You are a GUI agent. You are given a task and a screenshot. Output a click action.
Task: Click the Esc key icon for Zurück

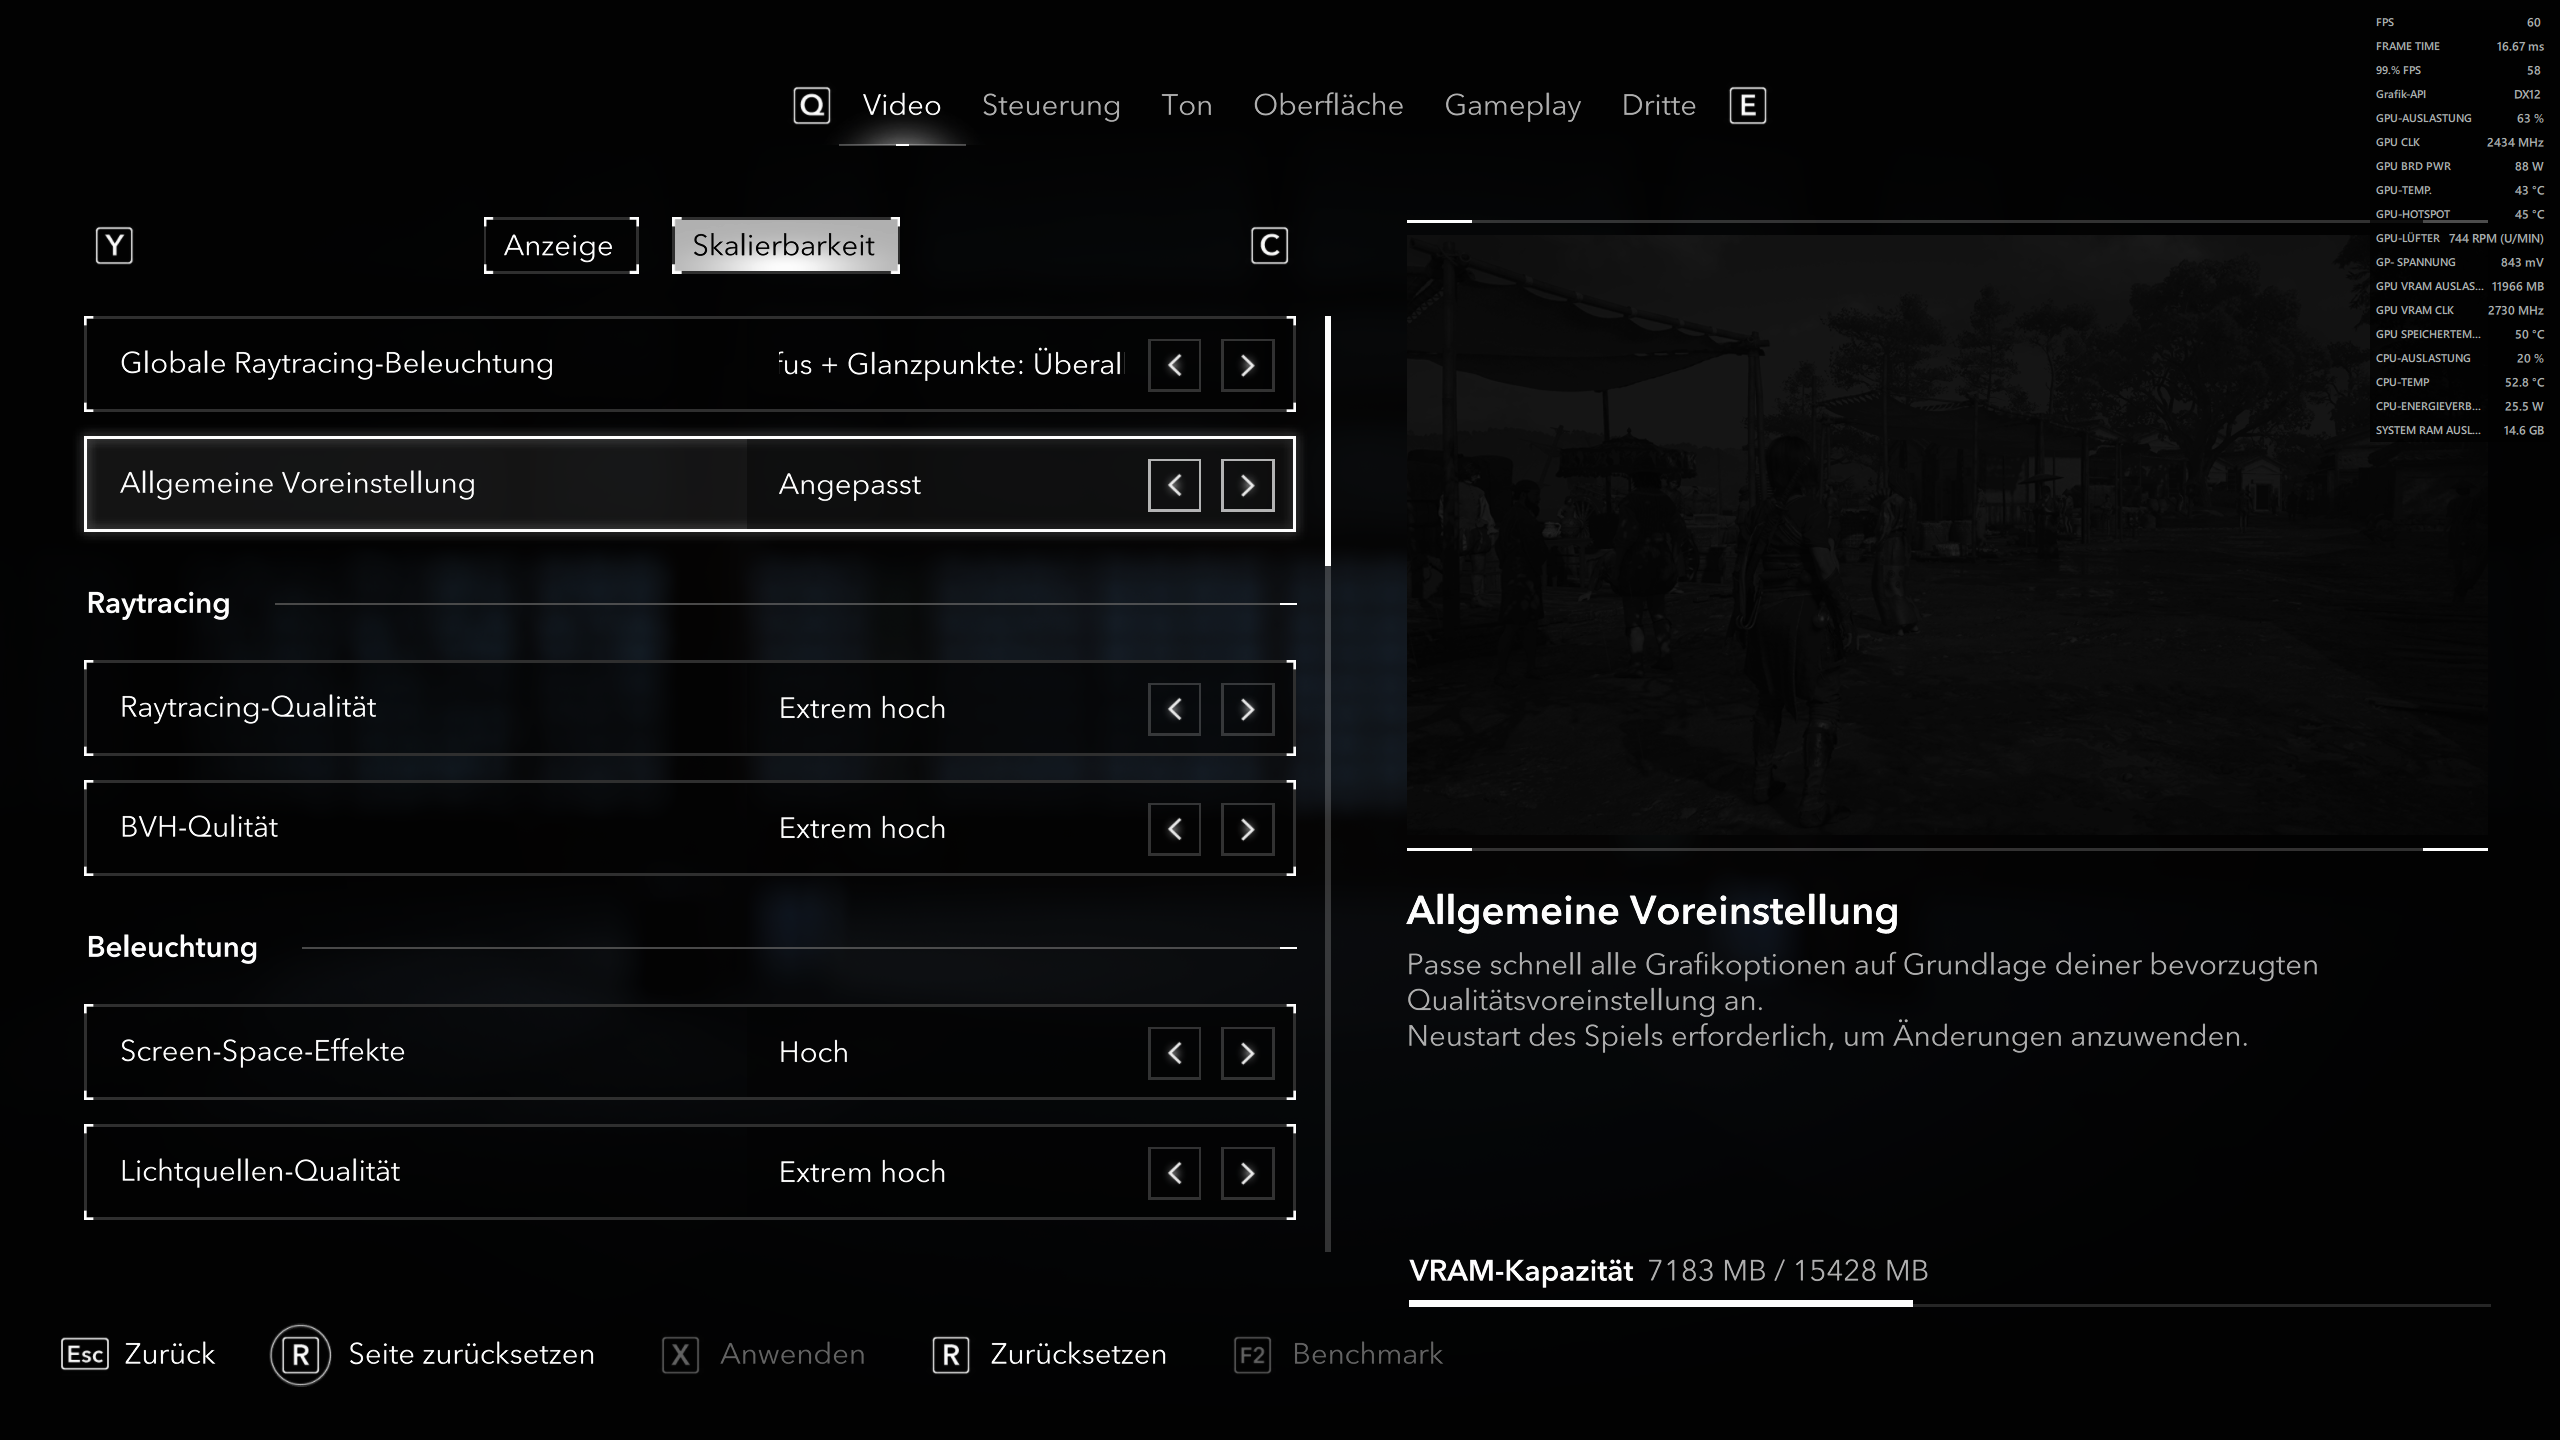pyautogui.click(x=84, y=1354)
